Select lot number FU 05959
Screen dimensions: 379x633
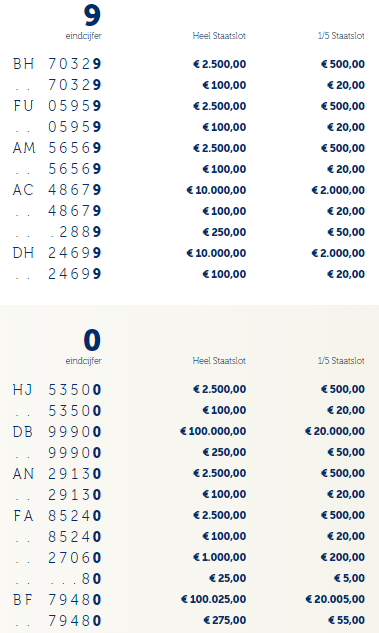coord(57,106)
